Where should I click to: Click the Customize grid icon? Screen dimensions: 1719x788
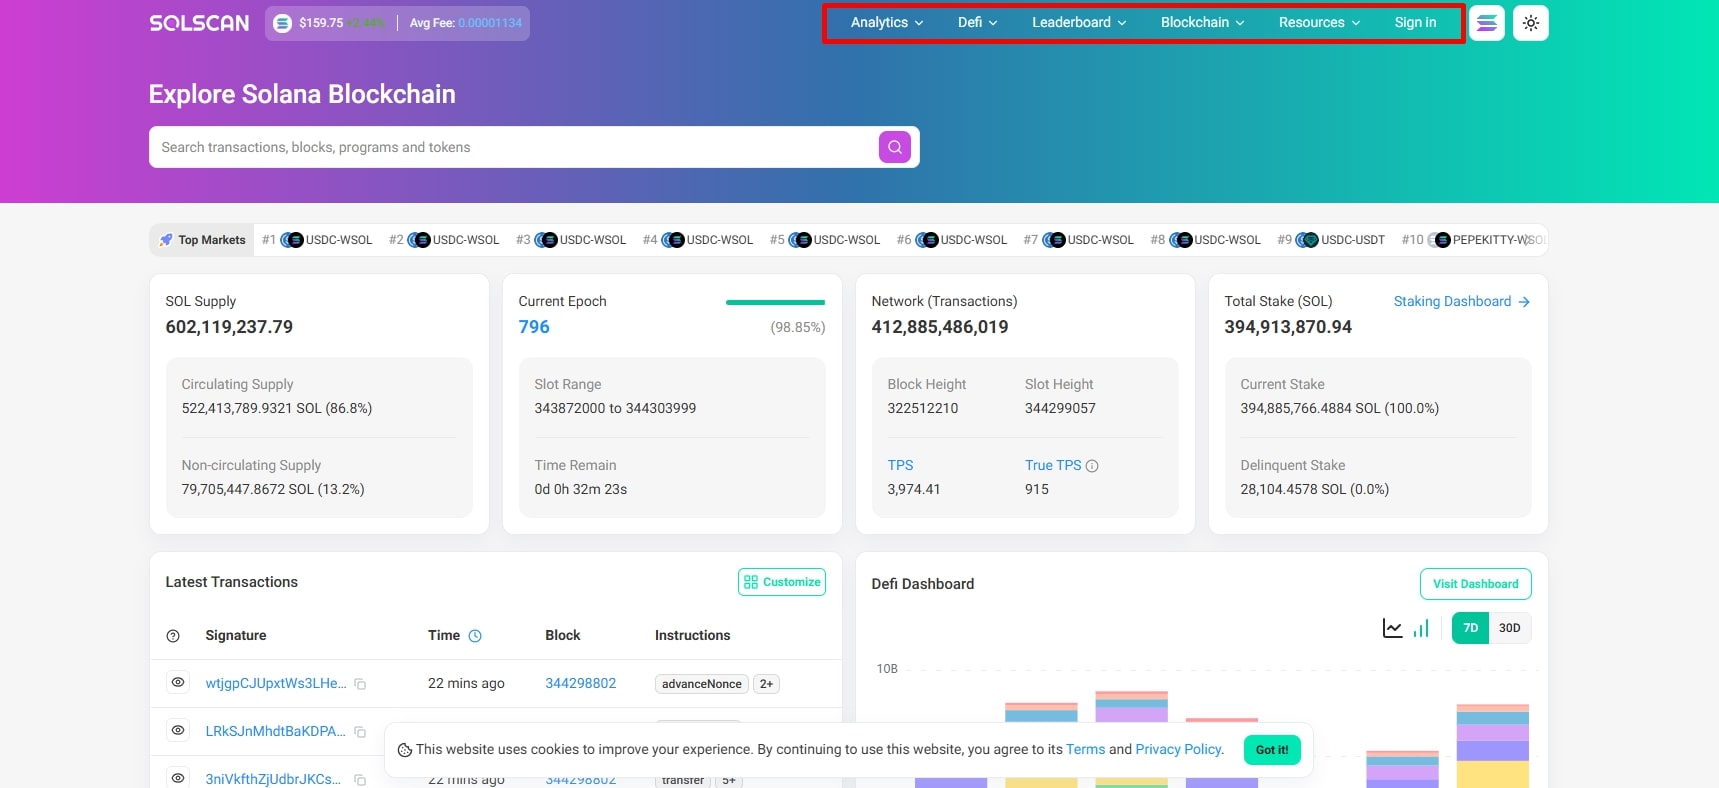751,582
